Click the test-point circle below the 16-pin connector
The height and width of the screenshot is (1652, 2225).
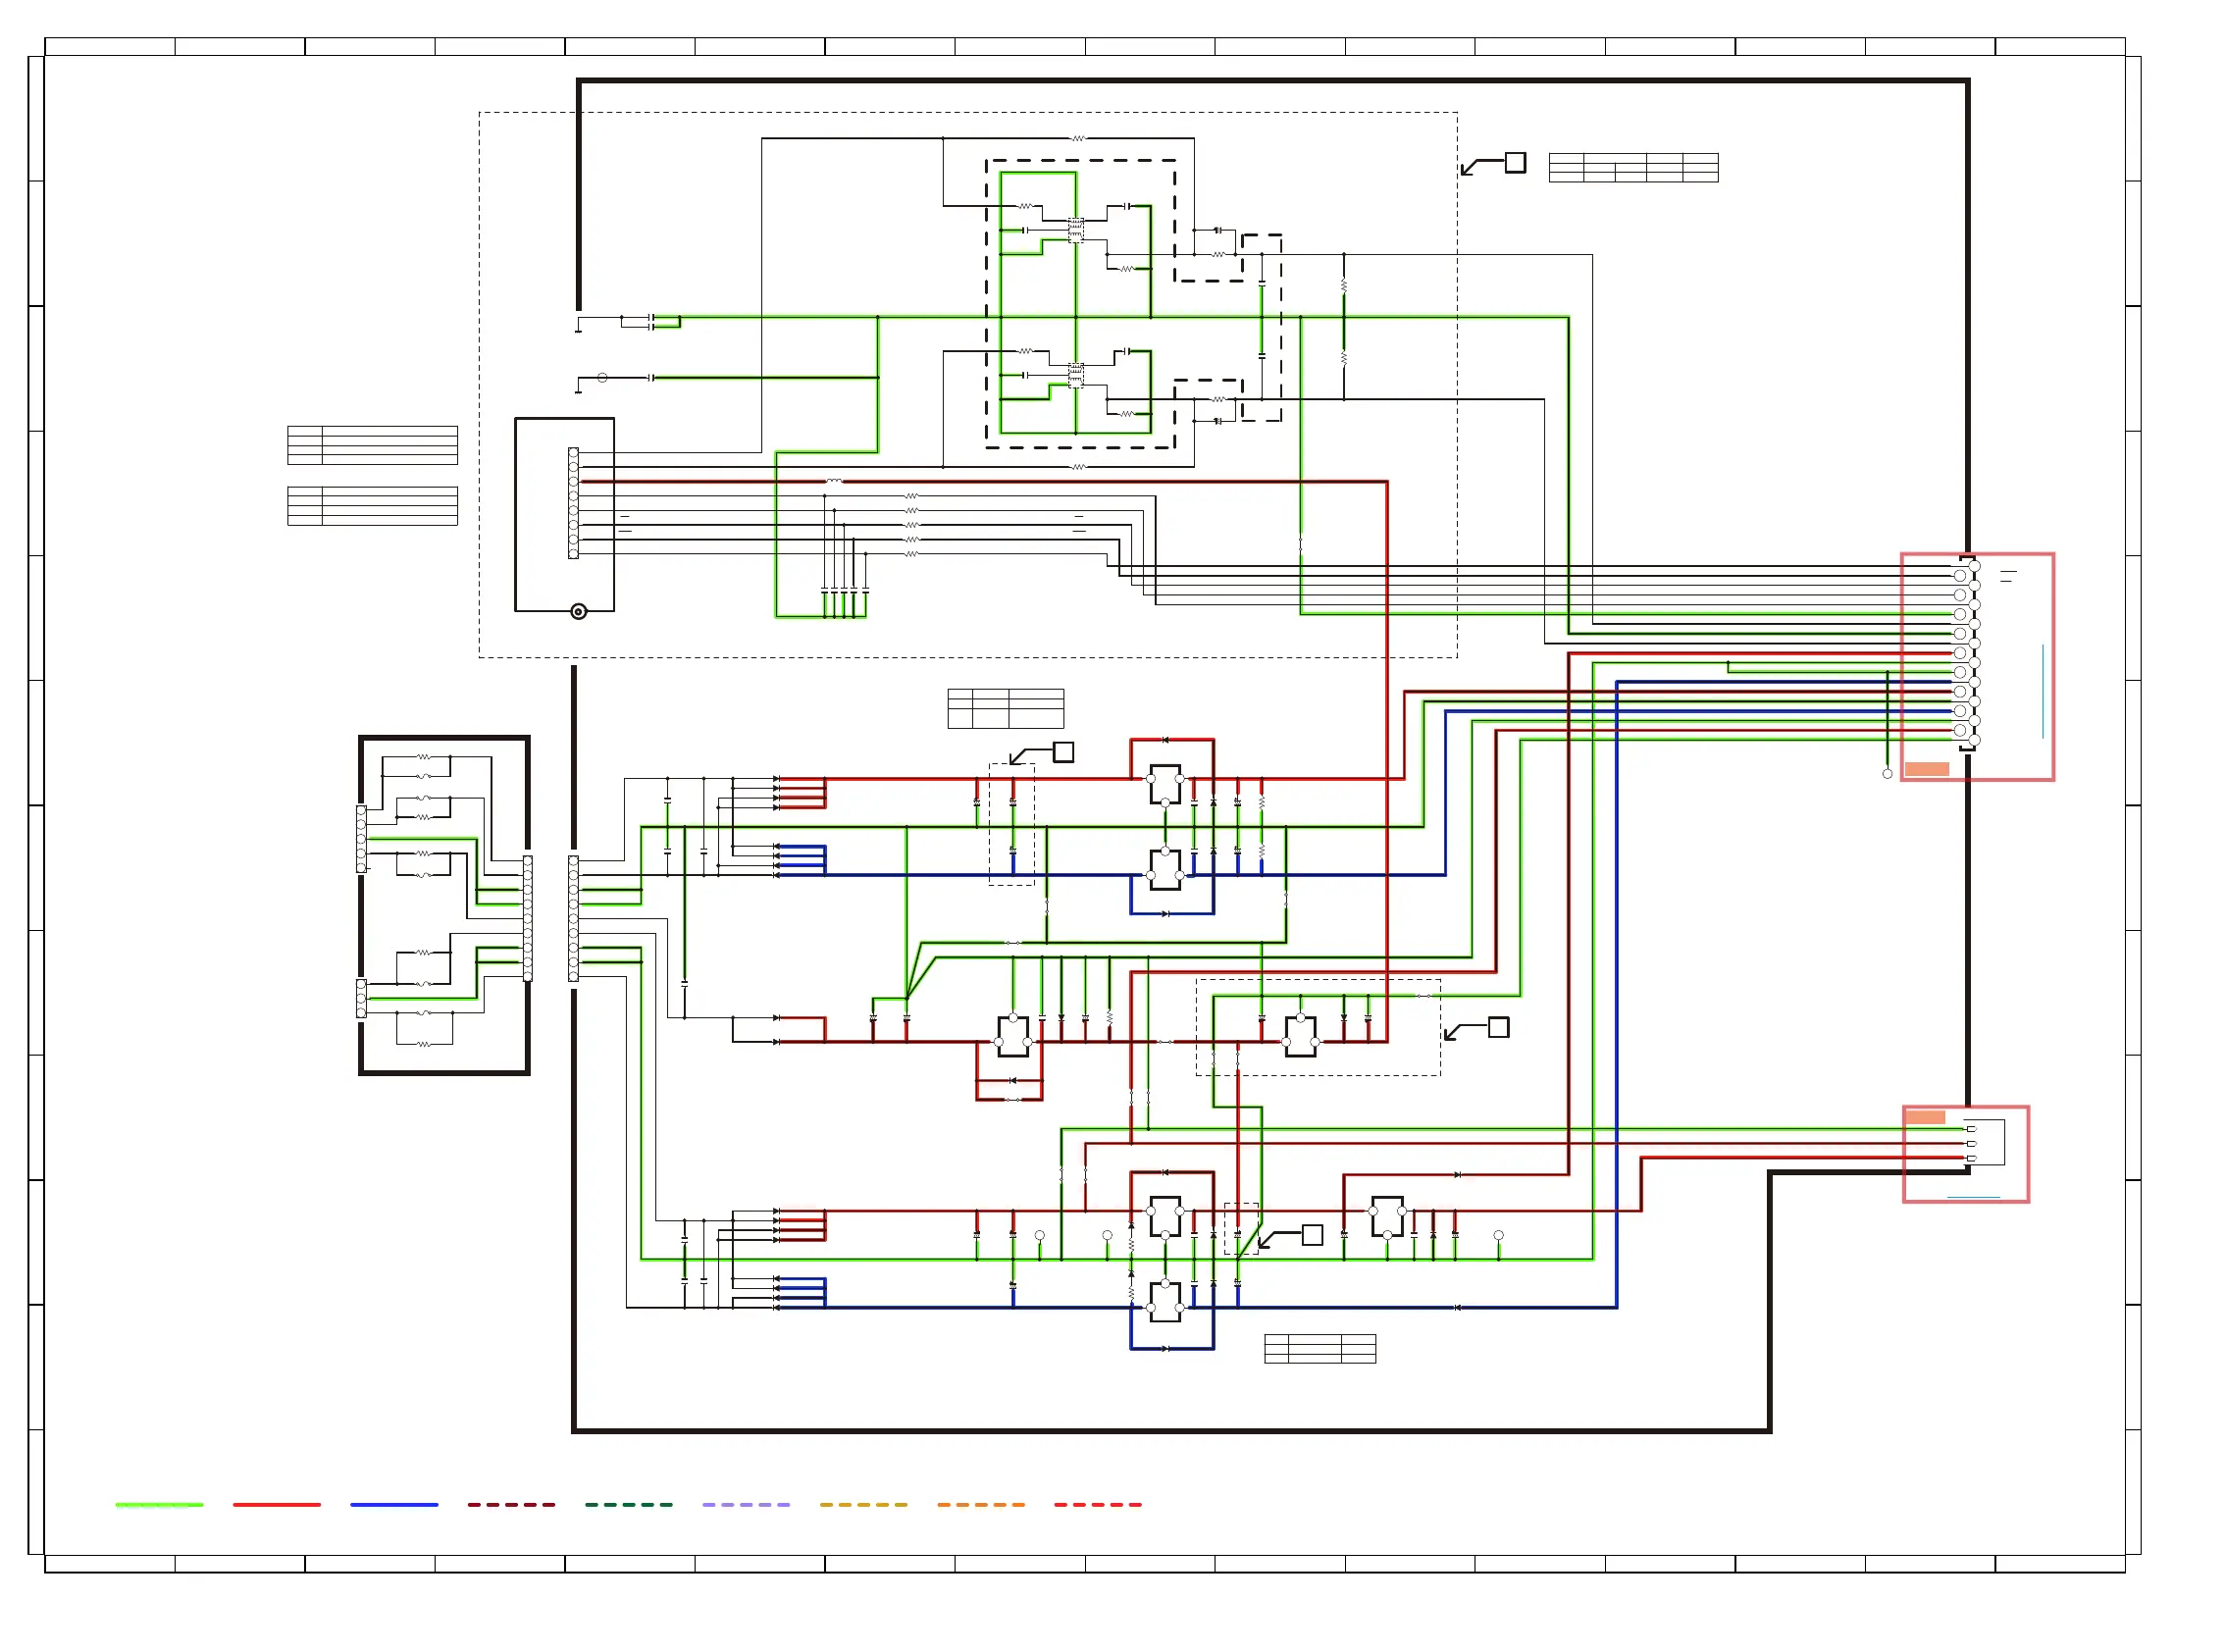pos(1887,773)
